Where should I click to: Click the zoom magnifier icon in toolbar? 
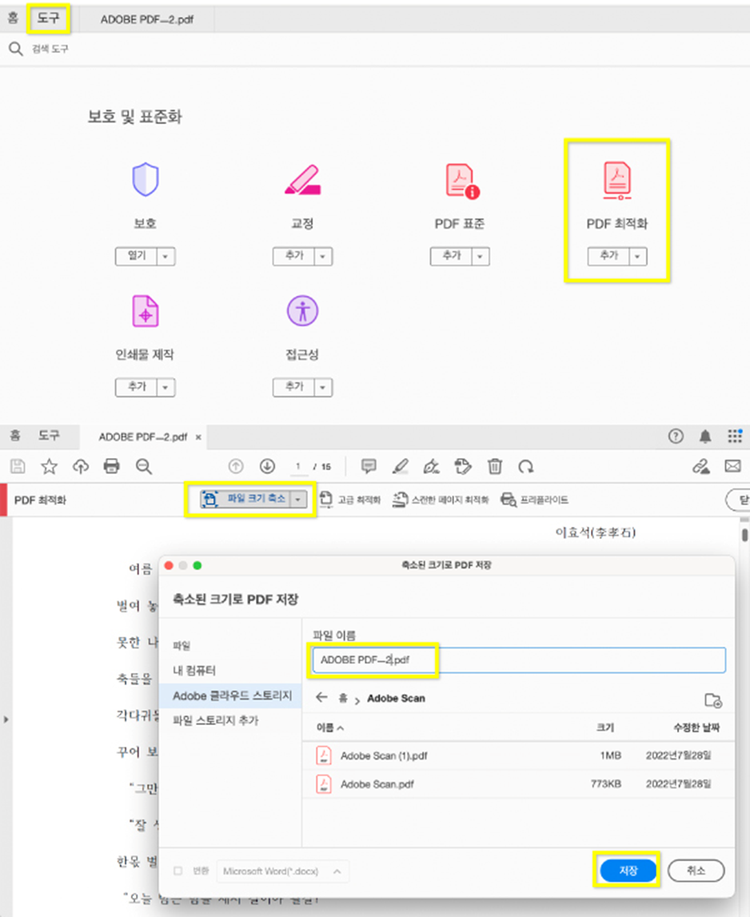click(x=143, y=466)
